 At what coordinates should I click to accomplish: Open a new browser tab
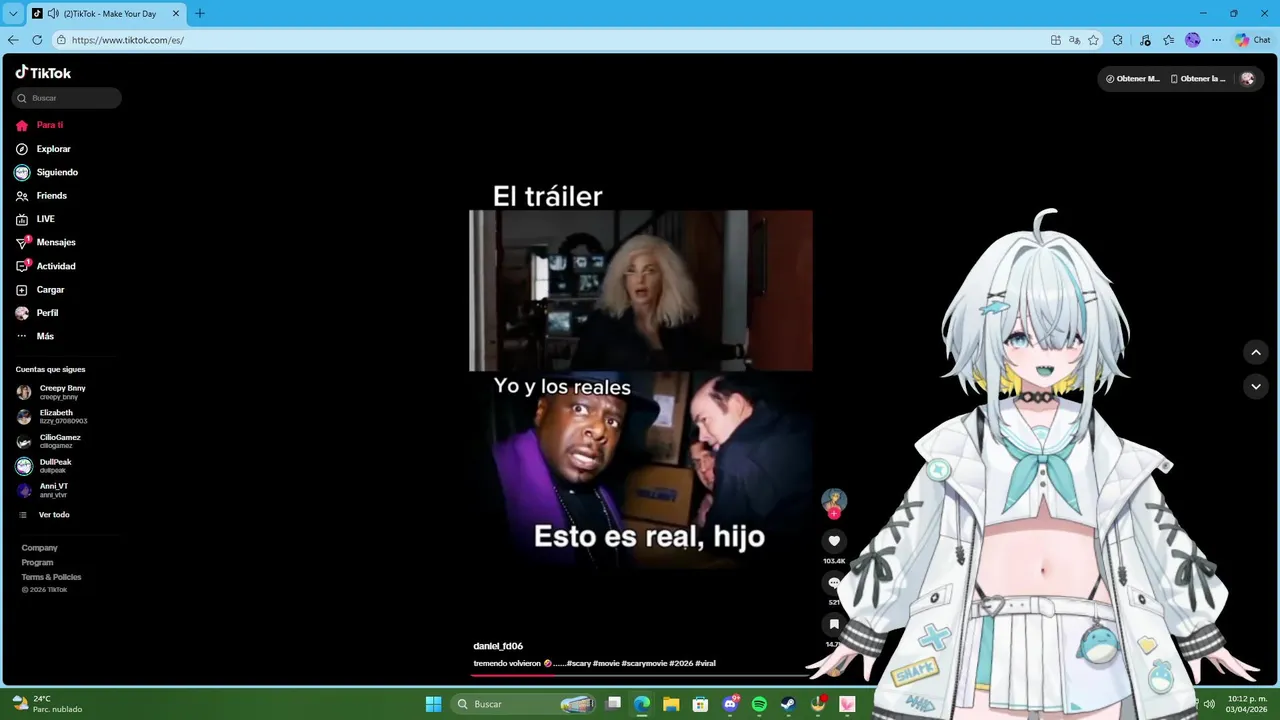200,14
